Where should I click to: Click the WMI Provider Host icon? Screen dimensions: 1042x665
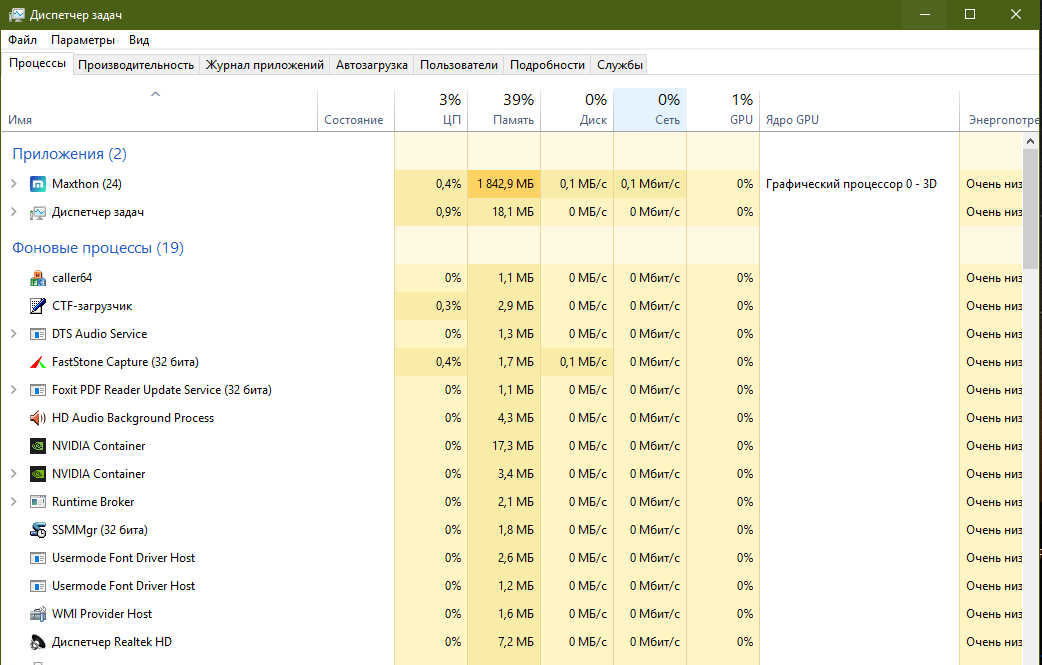(38, 614)
